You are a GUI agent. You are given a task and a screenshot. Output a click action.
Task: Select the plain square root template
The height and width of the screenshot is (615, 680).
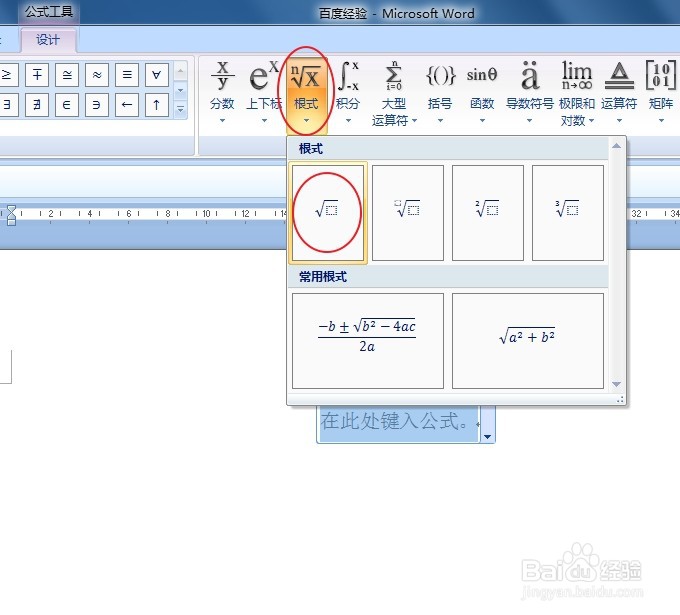[328, 213]
